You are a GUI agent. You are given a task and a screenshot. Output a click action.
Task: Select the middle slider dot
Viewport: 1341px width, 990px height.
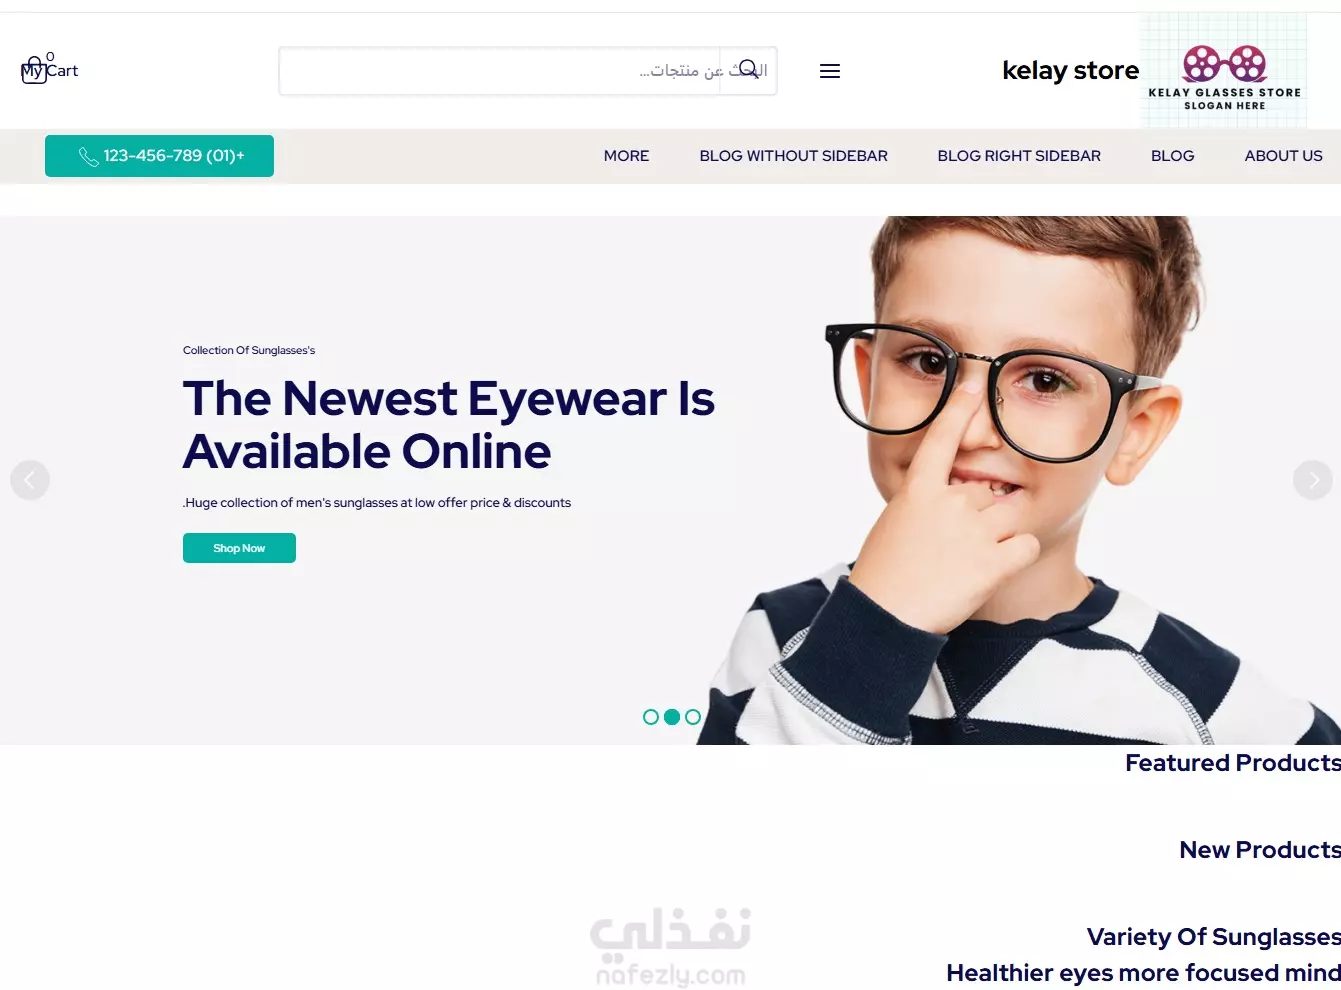pos(672,717)
